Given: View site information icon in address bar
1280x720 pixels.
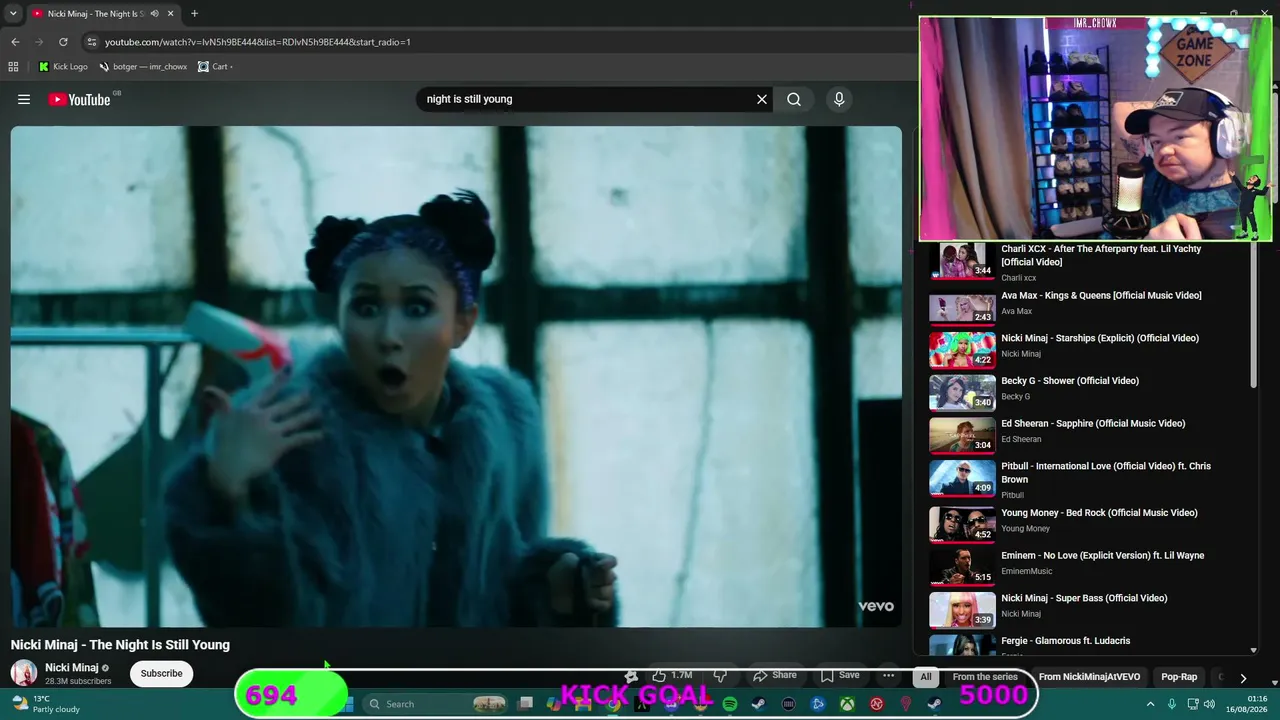Looking at the screenshot, I should (x=92, y=42).
